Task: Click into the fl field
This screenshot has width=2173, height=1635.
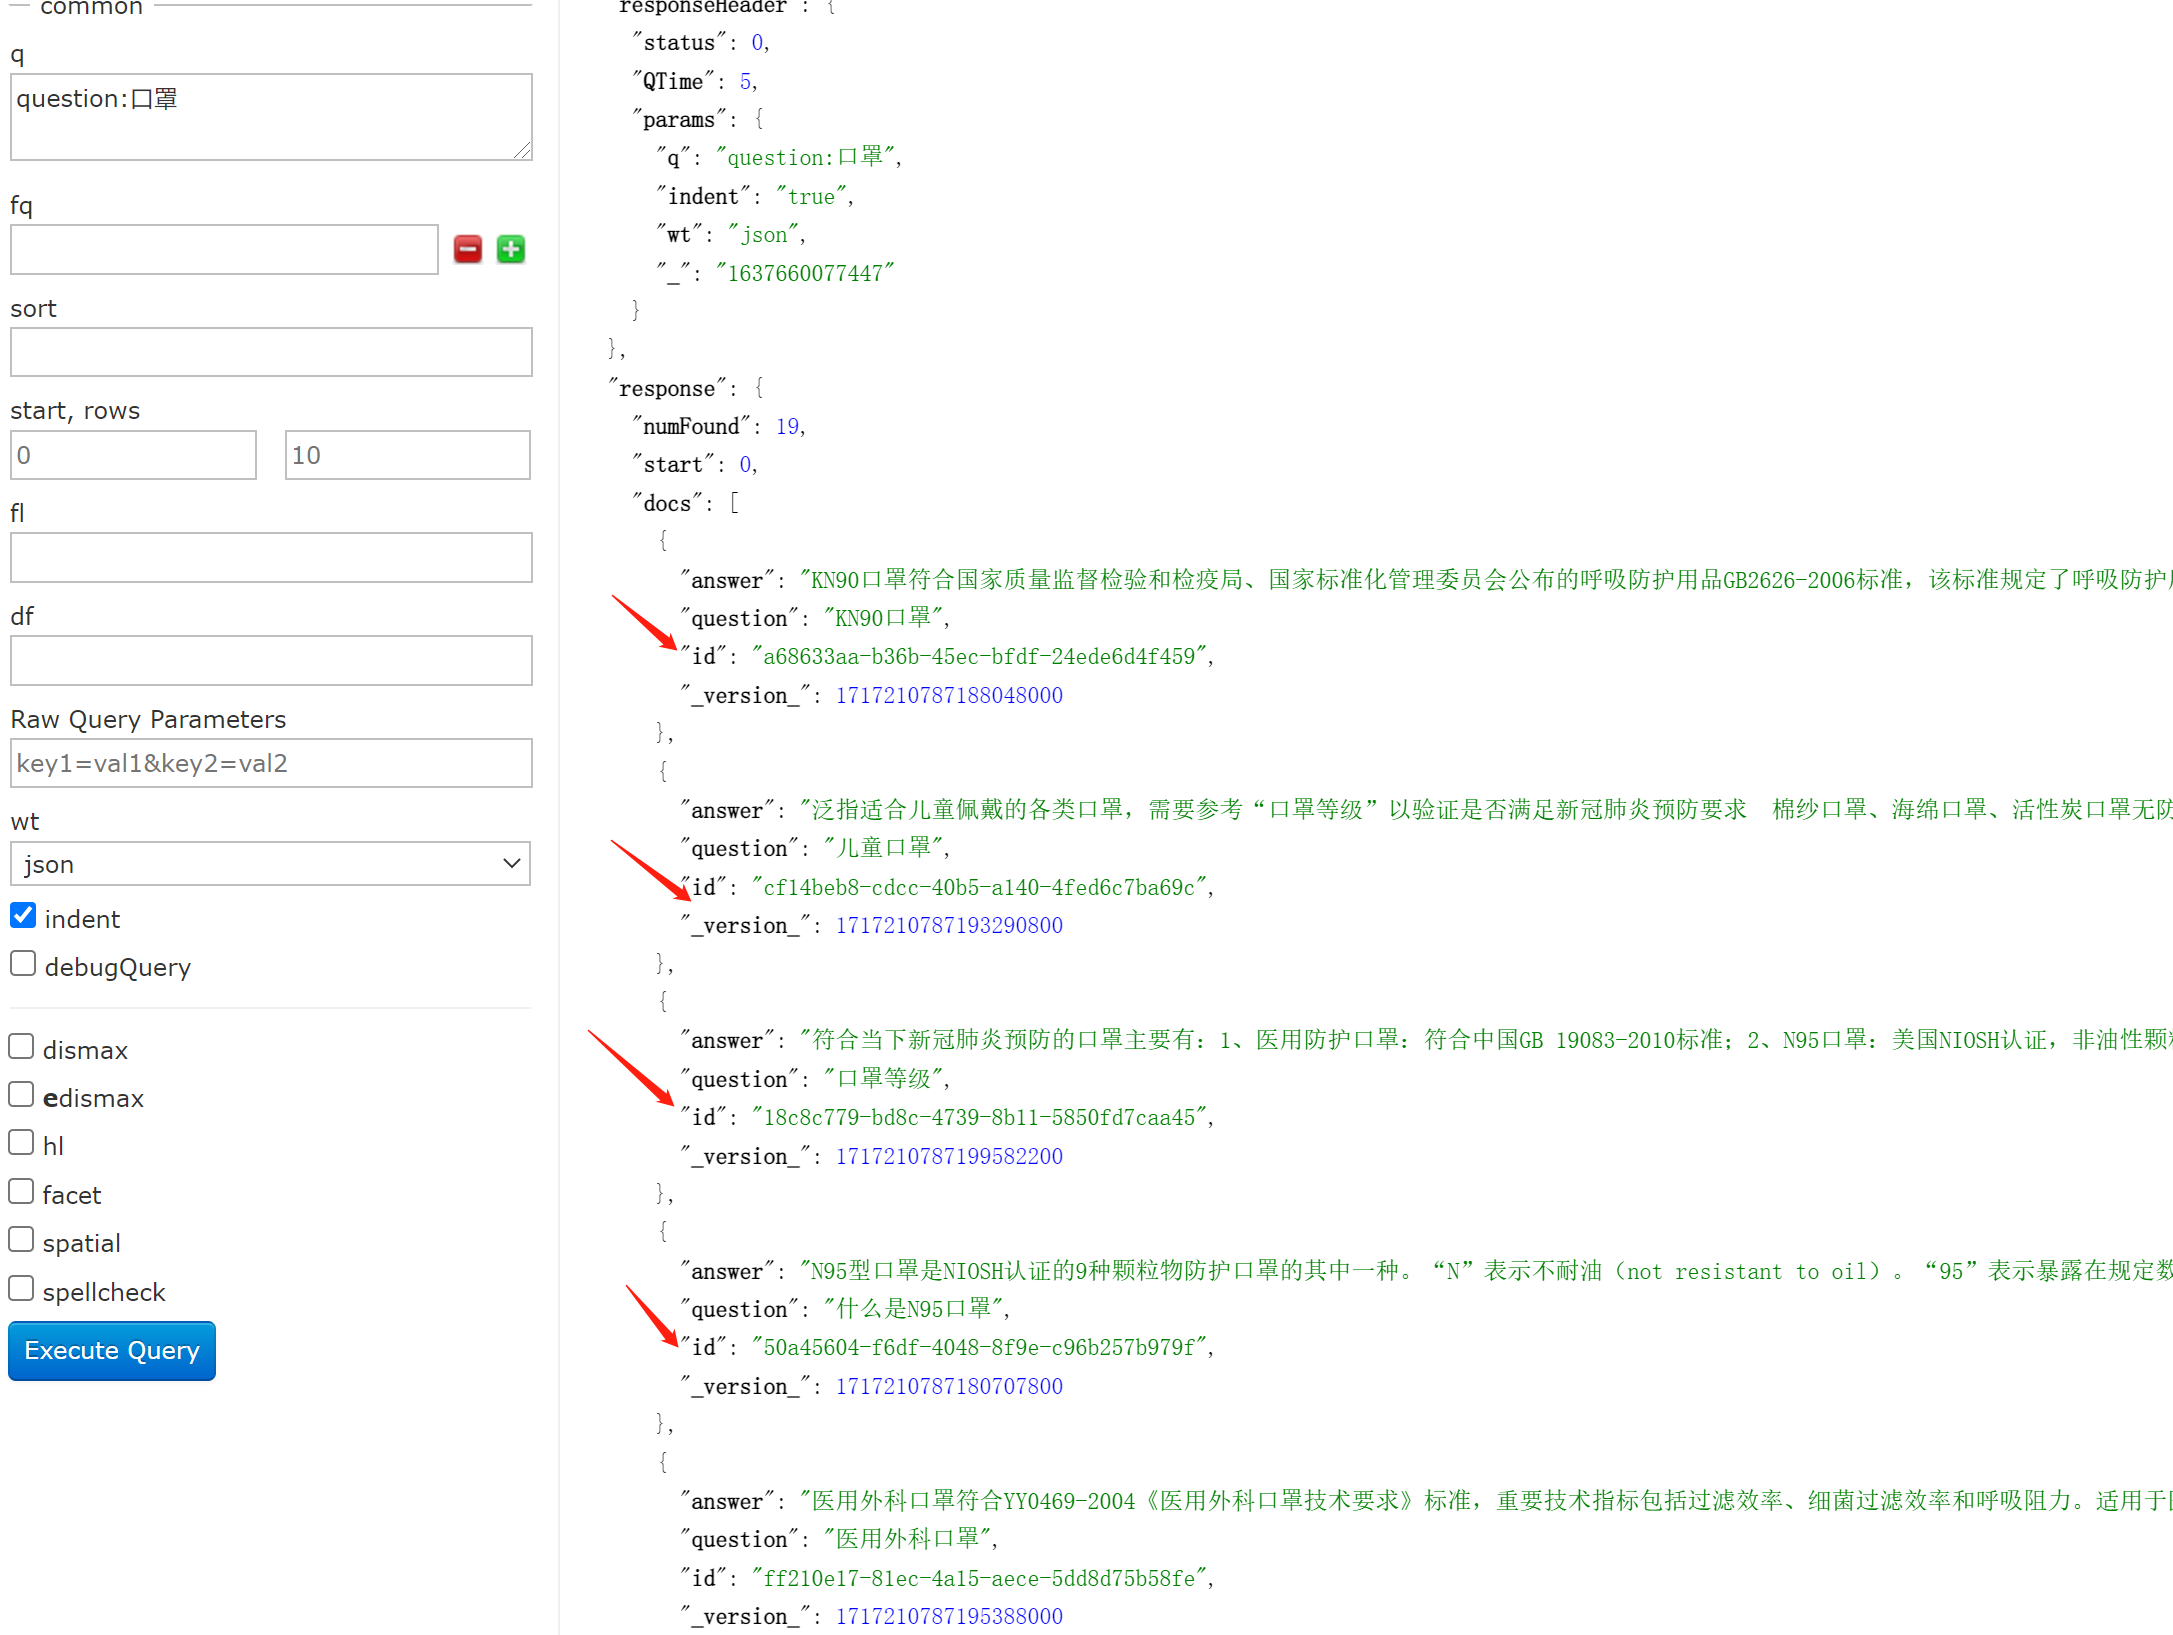Action: 271,558
